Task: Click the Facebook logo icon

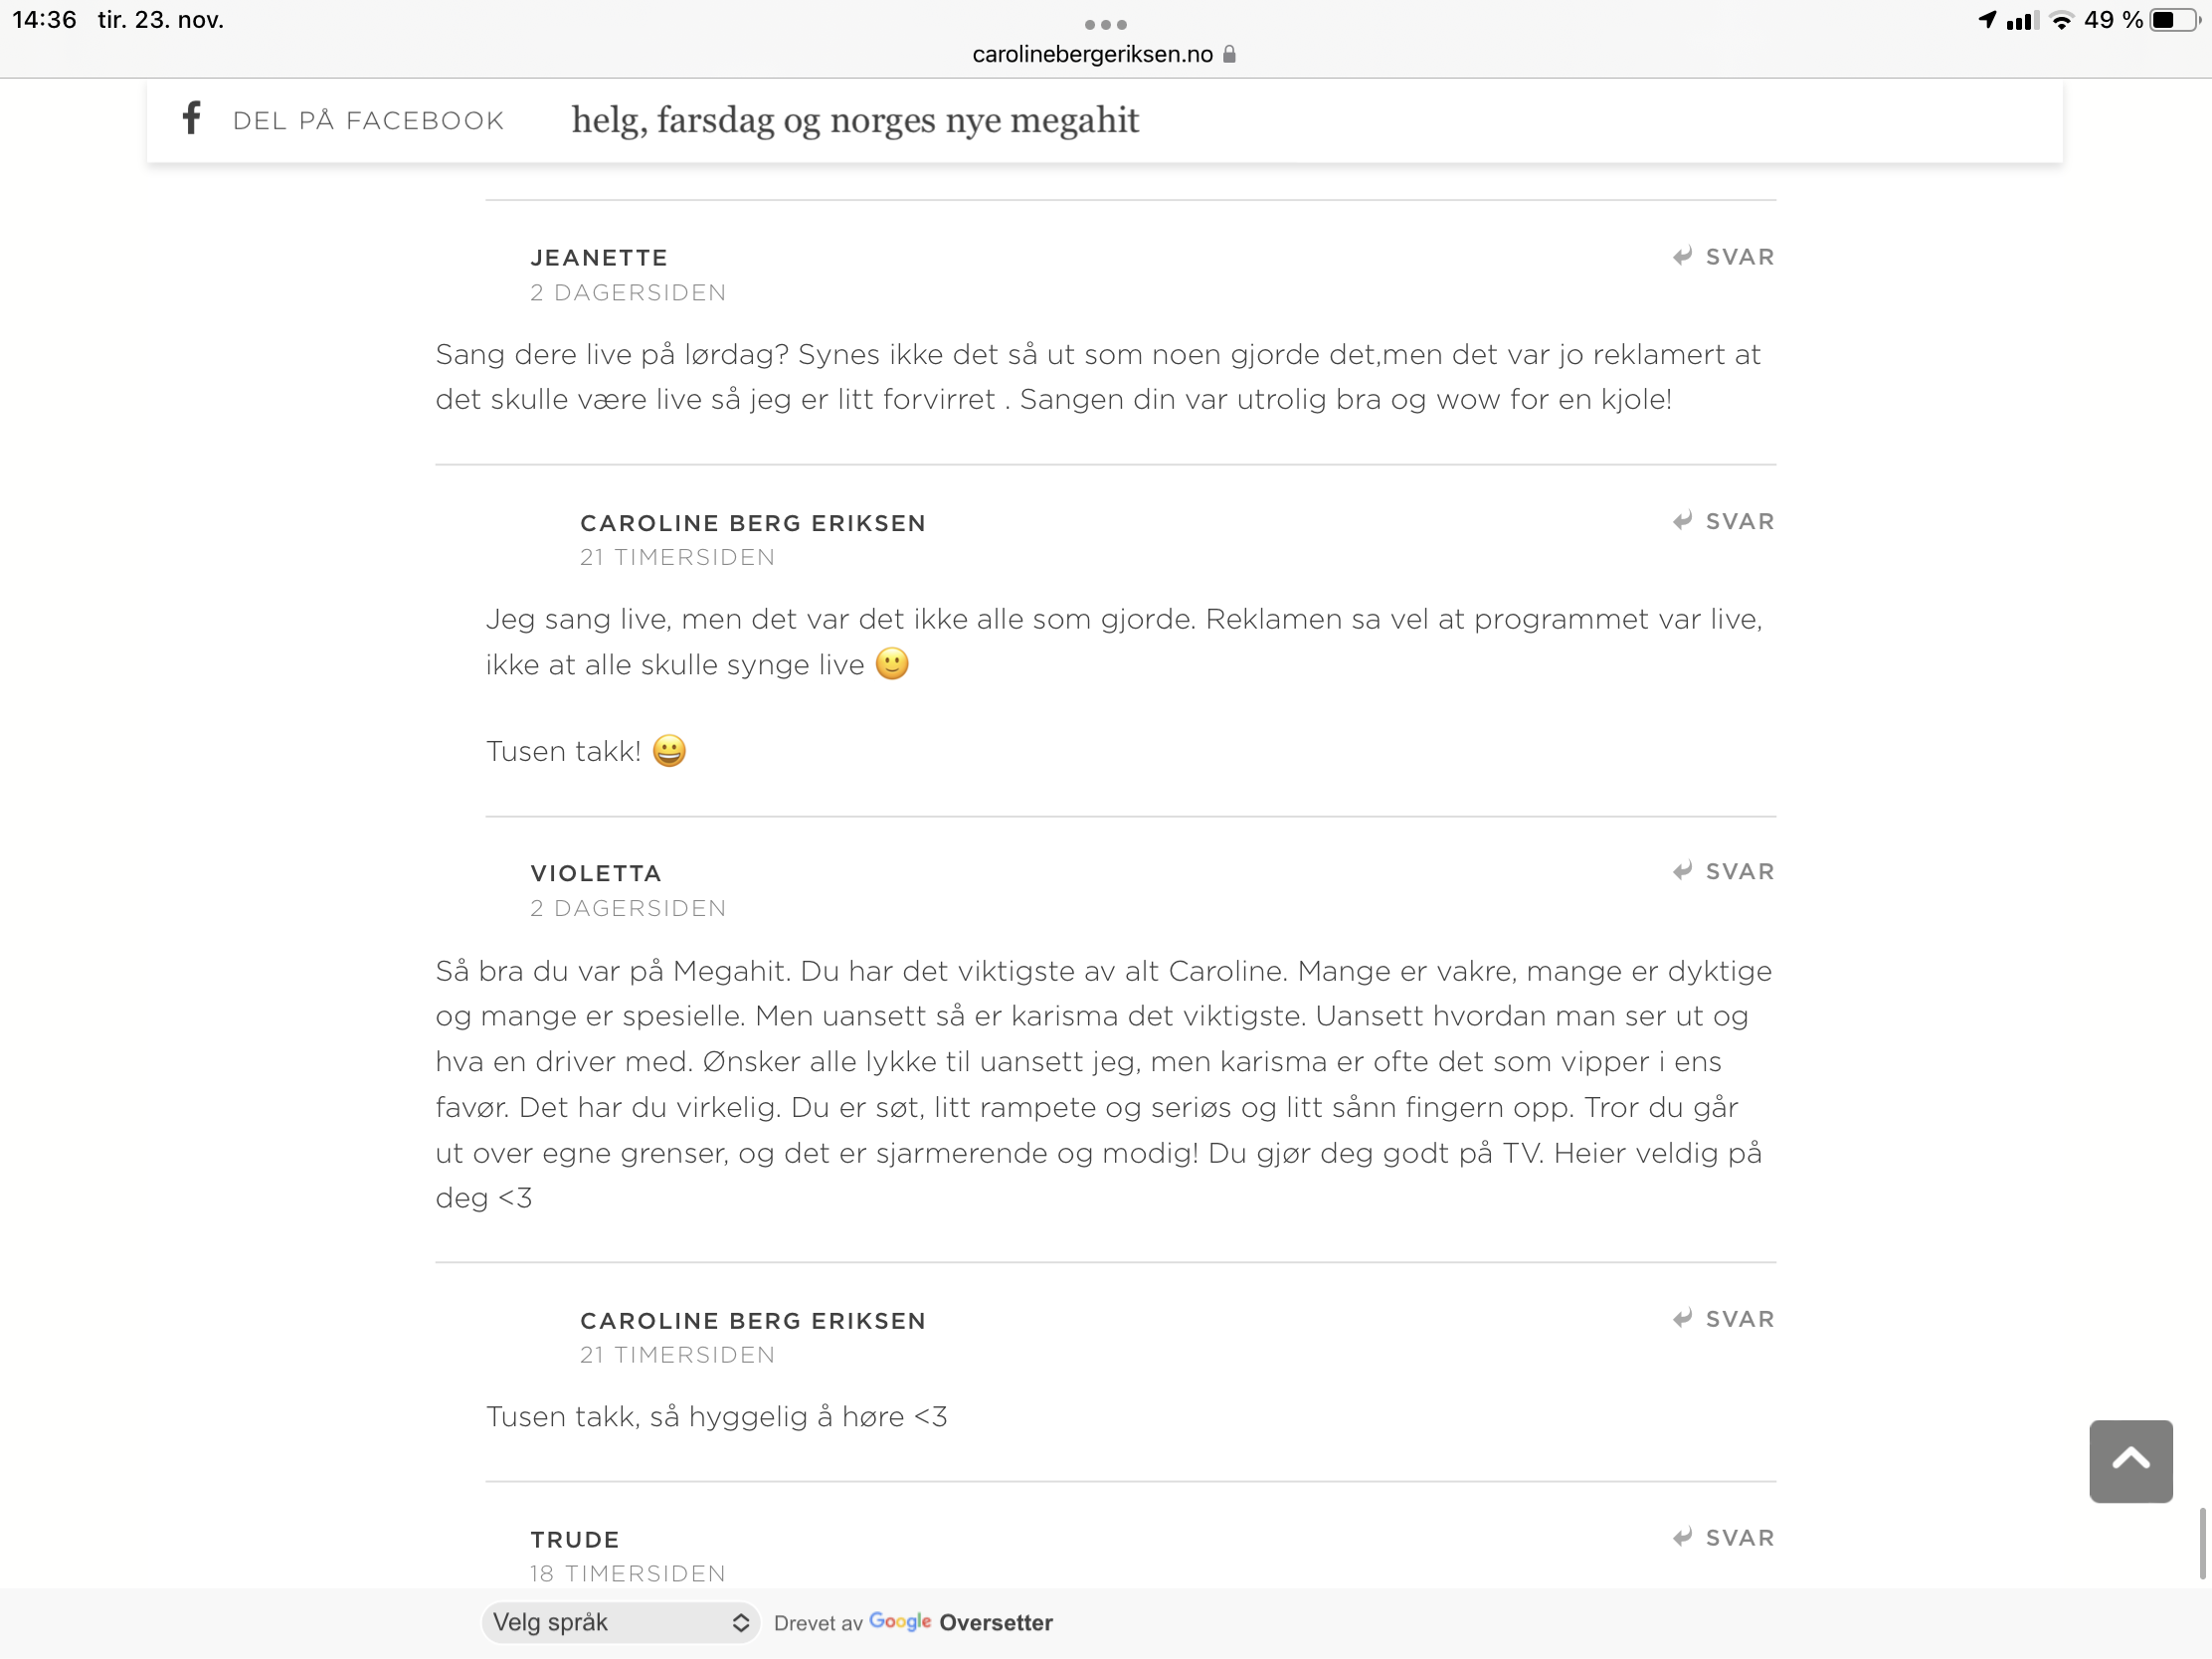Action: pyautogui.click(x=192, y=118)
